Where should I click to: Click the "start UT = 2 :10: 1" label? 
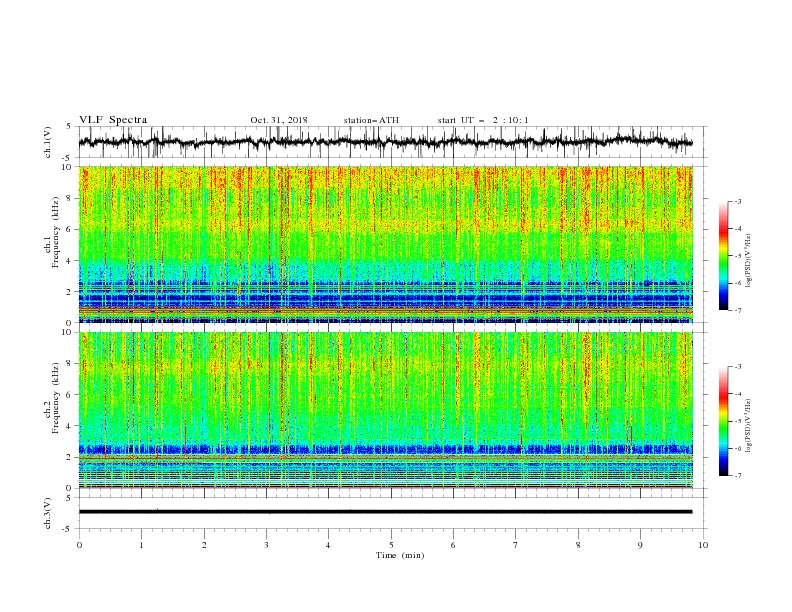pos(483,120)
